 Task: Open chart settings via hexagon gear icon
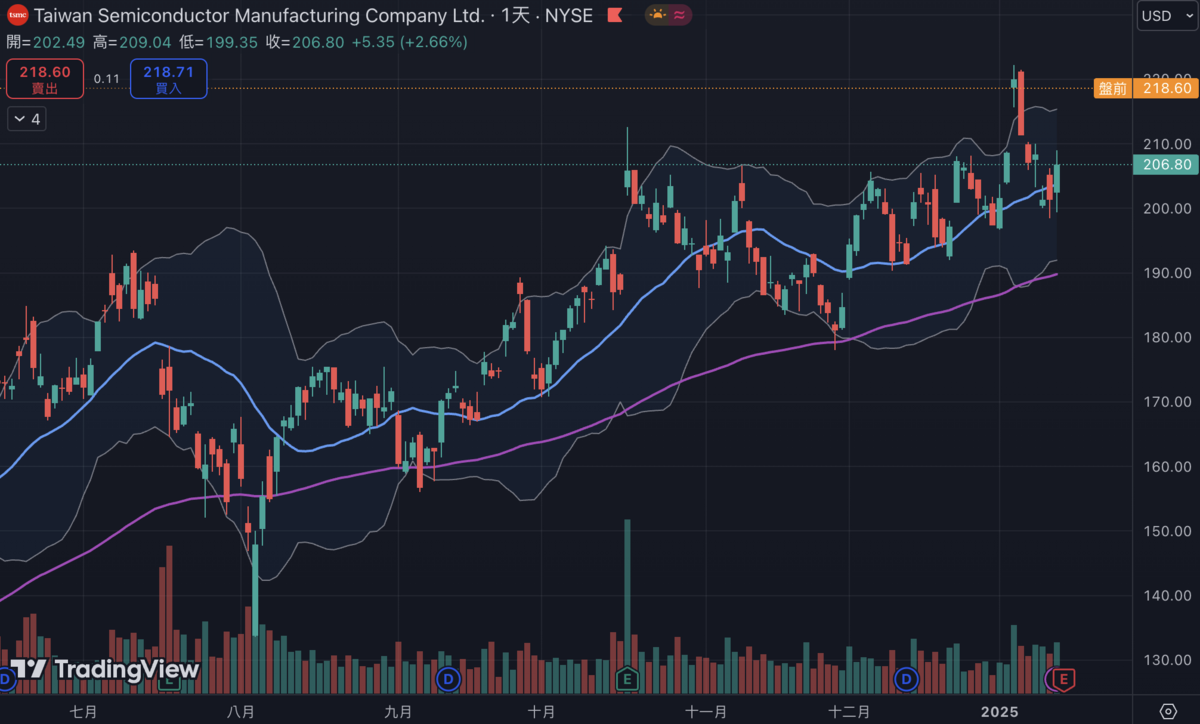pyautogui.click(x=1167, y=711)
